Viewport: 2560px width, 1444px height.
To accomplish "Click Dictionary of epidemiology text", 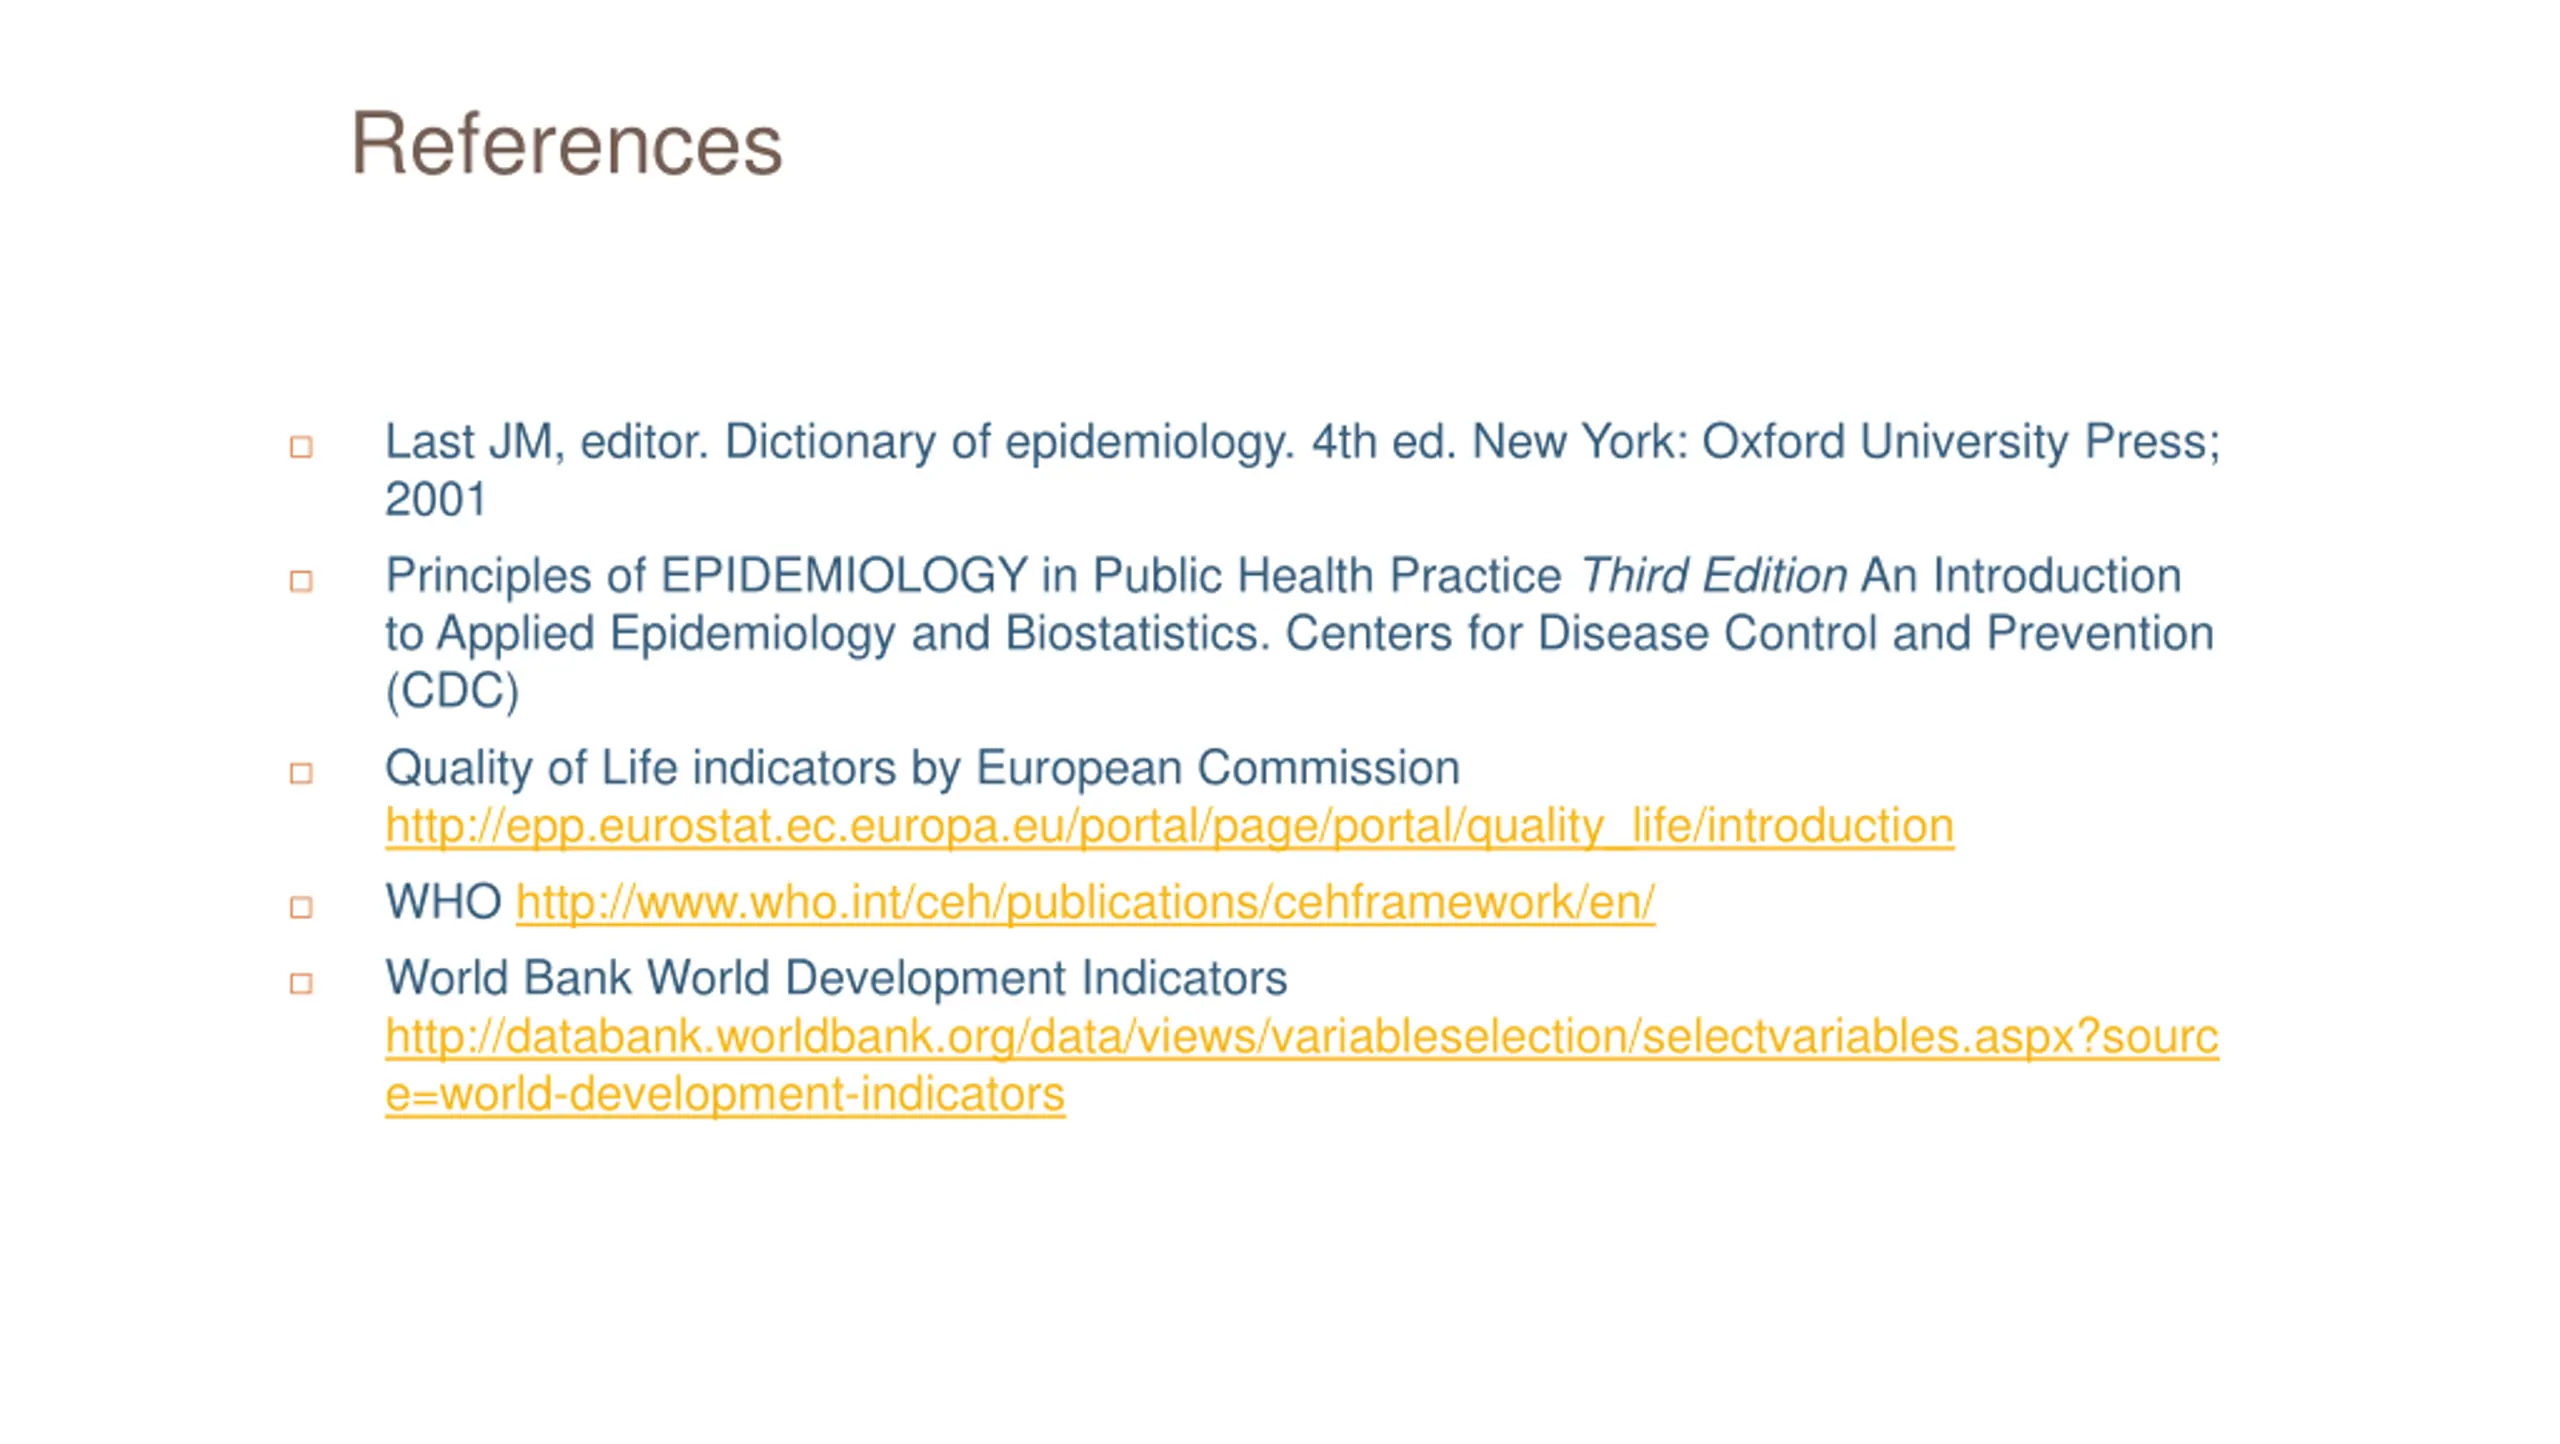I will pos(1009,442).
